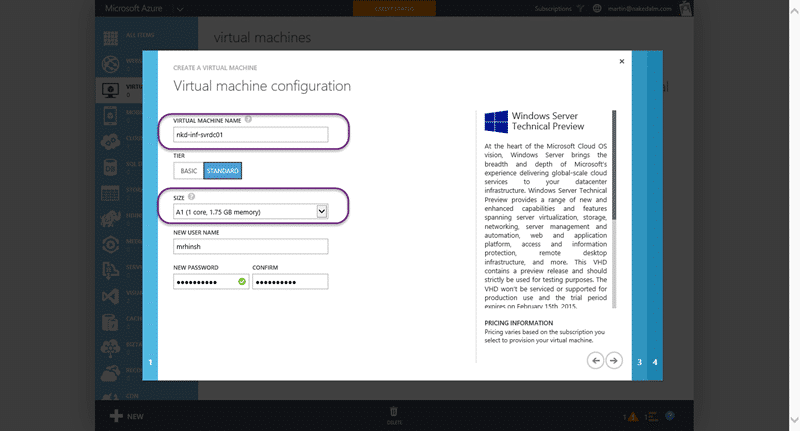
Task: Open Storage table icon in sidebar
Action: tap(111, 193)
